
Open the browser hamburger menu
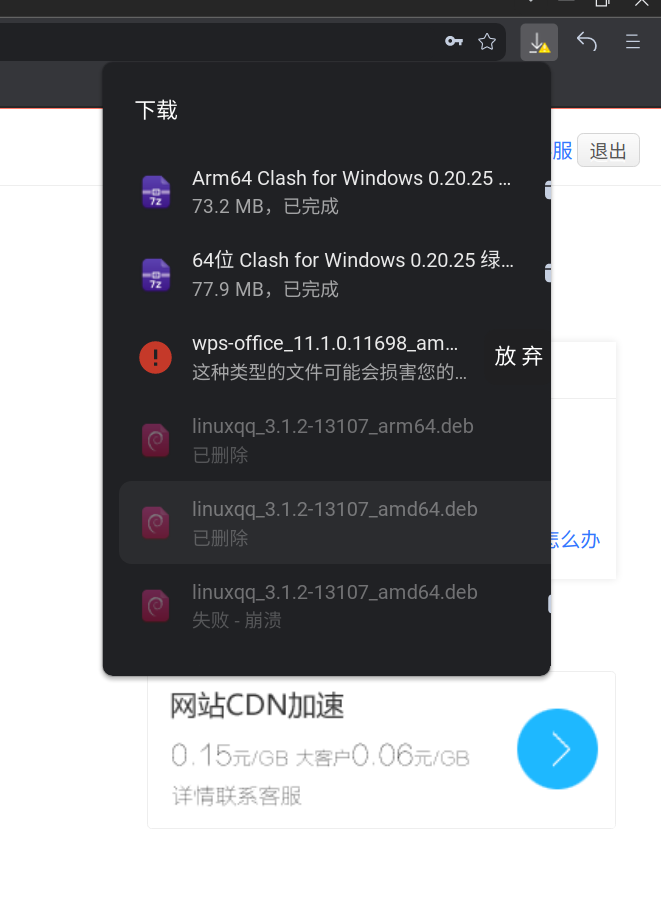633,42
